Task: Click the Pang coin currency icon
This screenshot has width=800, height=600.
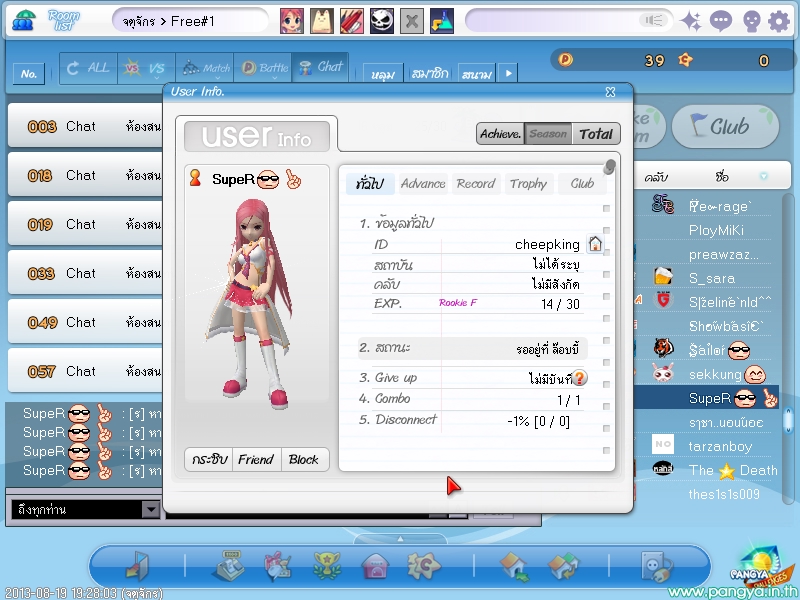Action: pos(565,60)
